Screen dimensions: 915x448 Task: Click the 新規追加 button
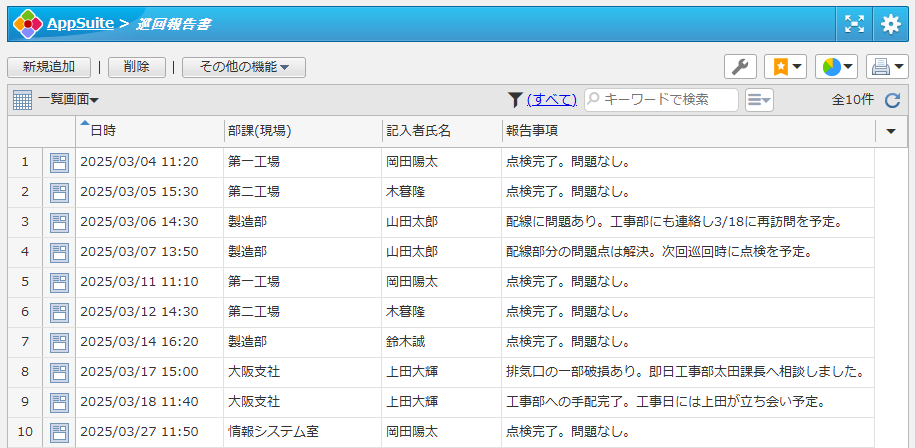(48, 67)
